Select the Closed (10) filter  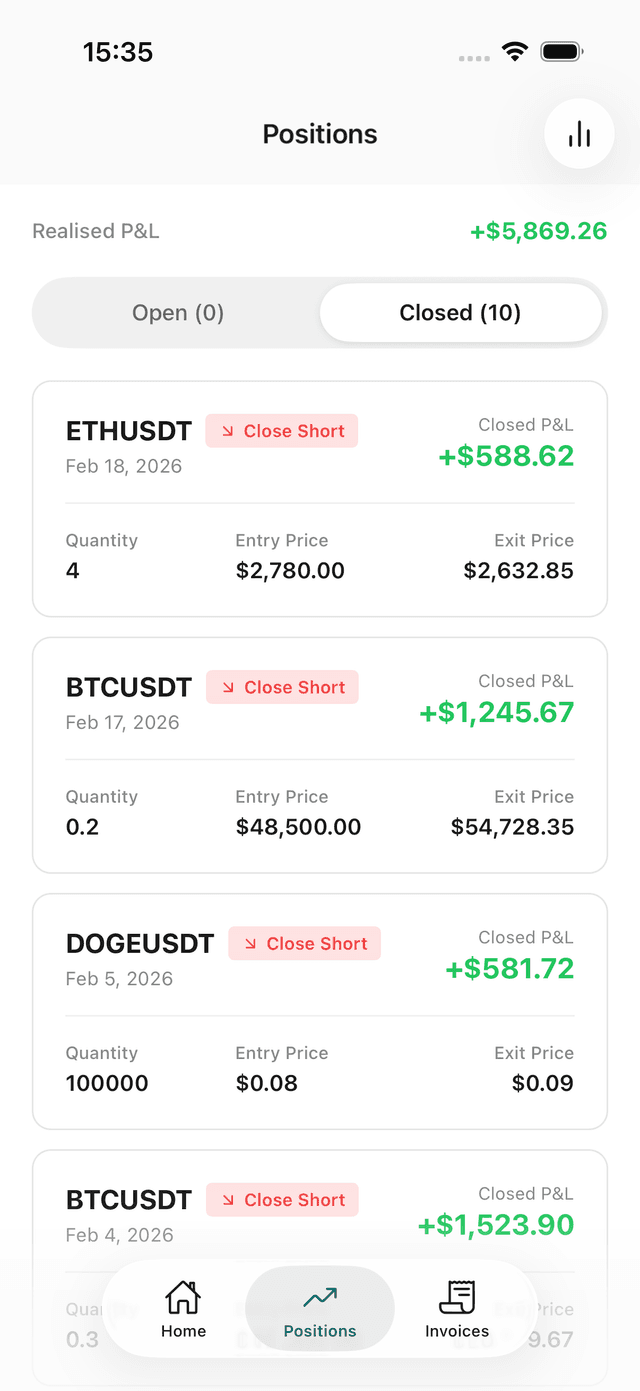point(460,312)
